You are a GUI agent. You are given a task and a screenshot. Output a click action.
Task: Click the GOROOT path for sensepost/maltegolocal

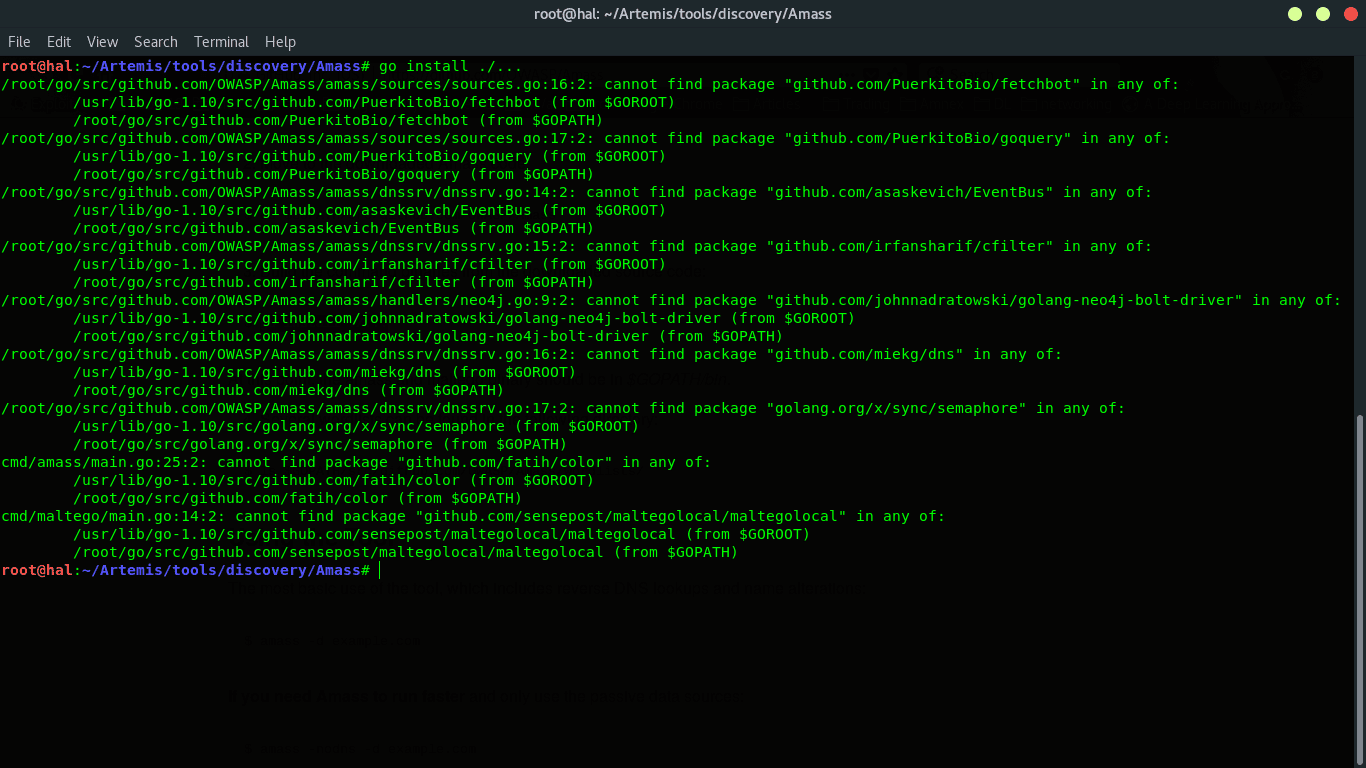[x=442, y=534]
